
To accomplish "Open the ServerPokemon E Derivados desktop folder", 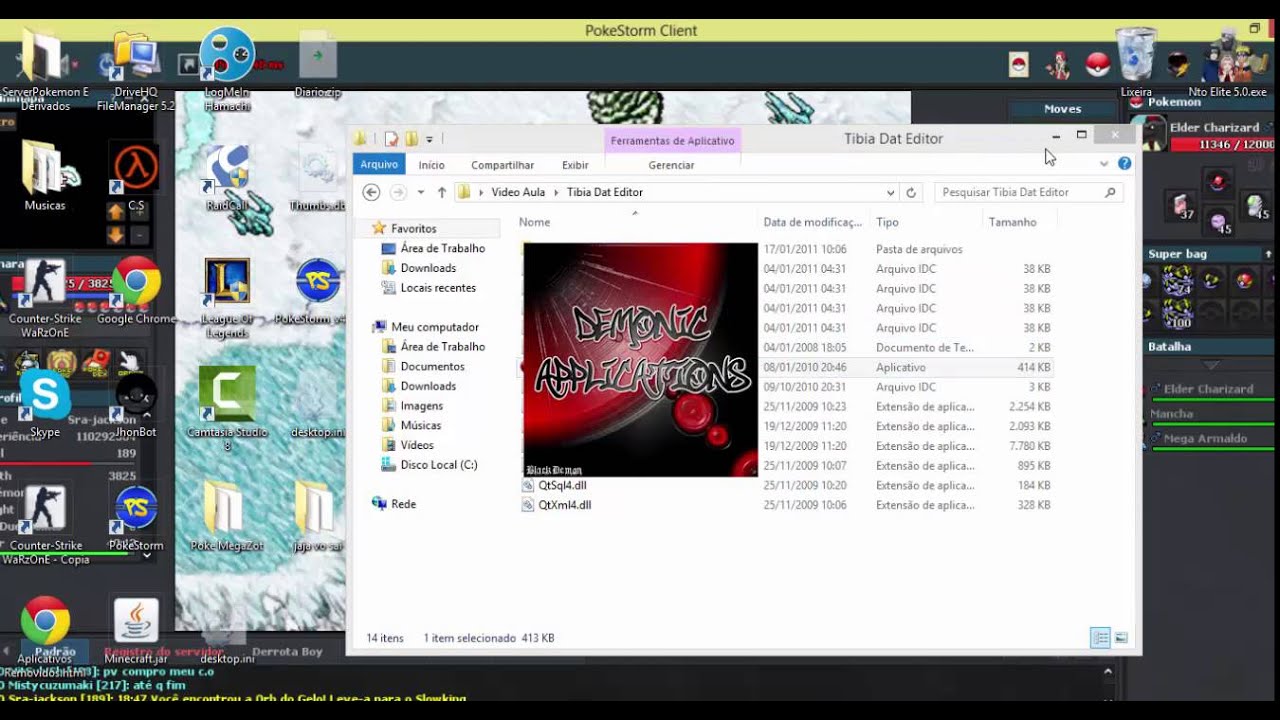I will tap(43, 70).
